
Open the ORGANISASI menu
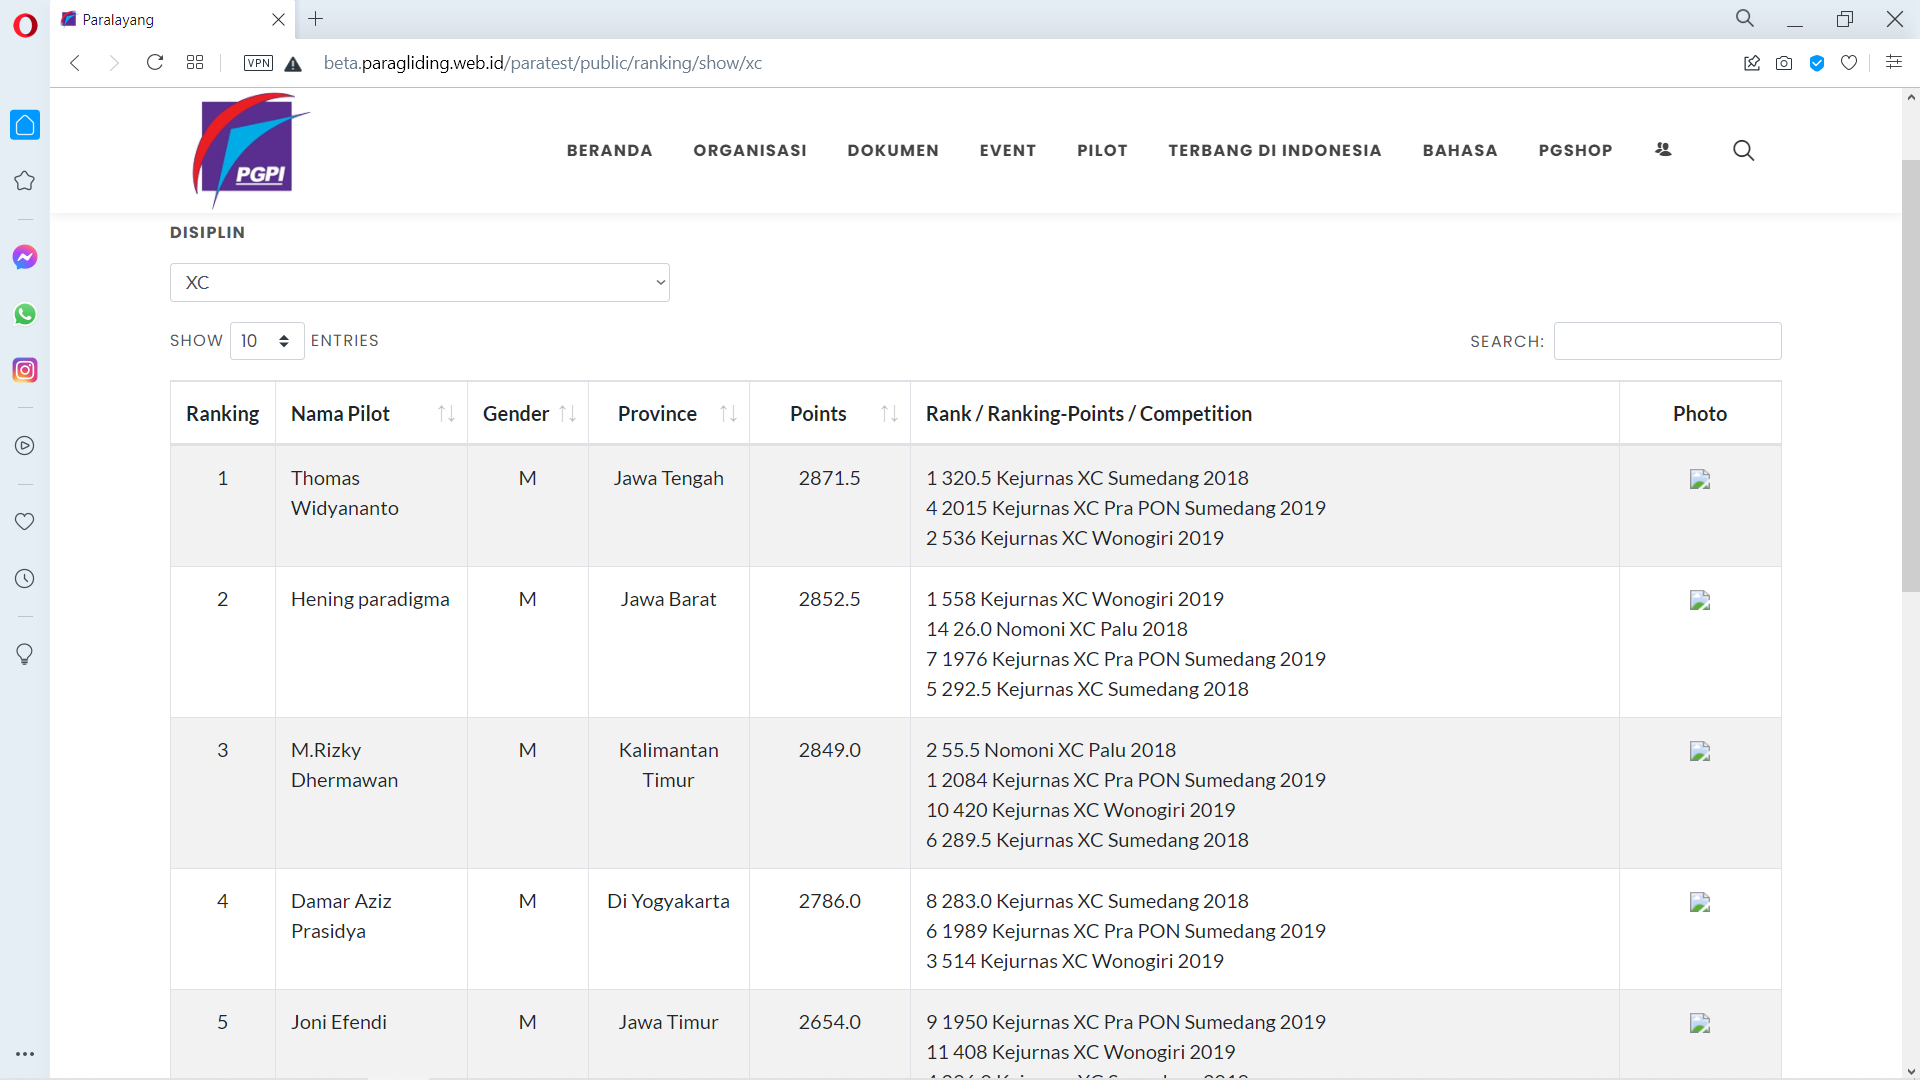[750, 150]
